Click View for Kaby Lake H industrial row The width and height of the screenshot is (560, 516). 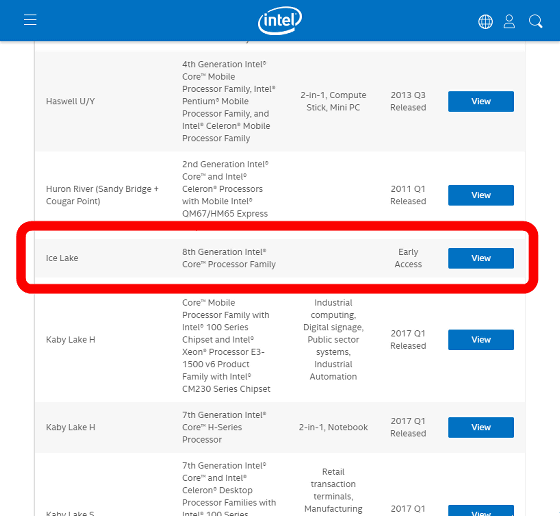coord(481,340)
